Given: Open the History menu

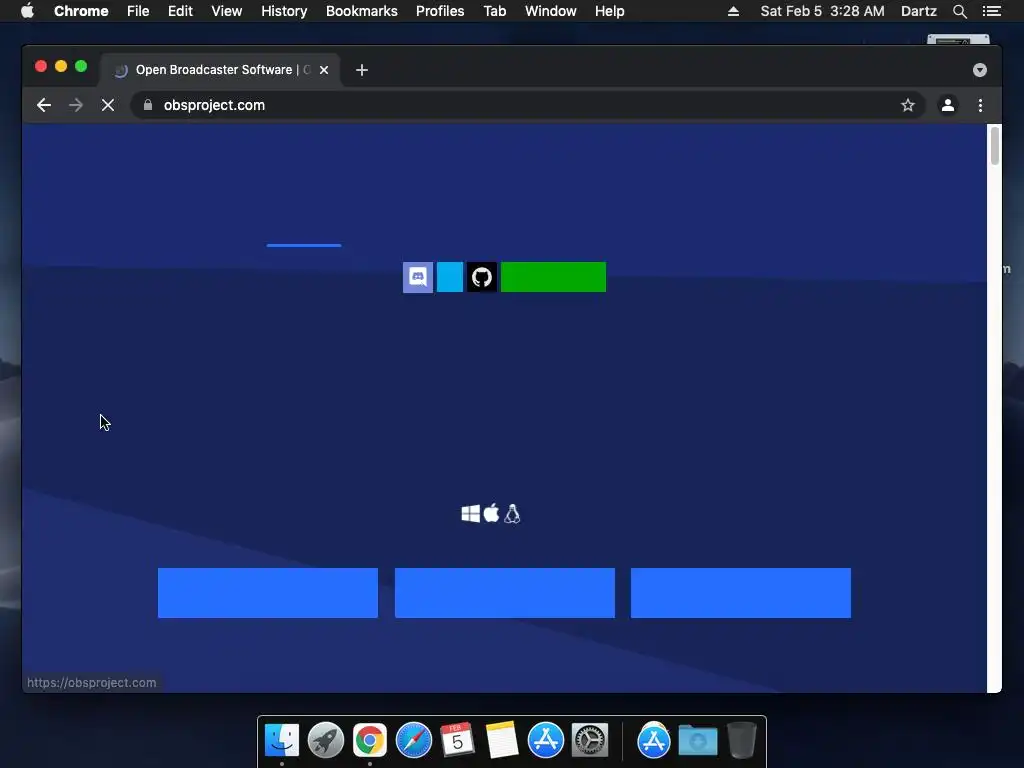Looking at the screenshot, I should [x=284, y=11].
